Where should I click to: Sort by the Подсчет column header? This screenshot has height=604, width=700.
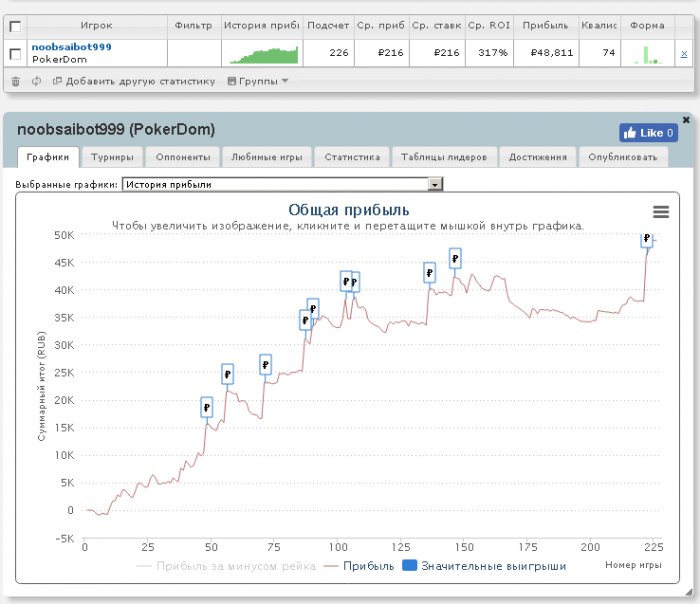(x=328, y=25)
